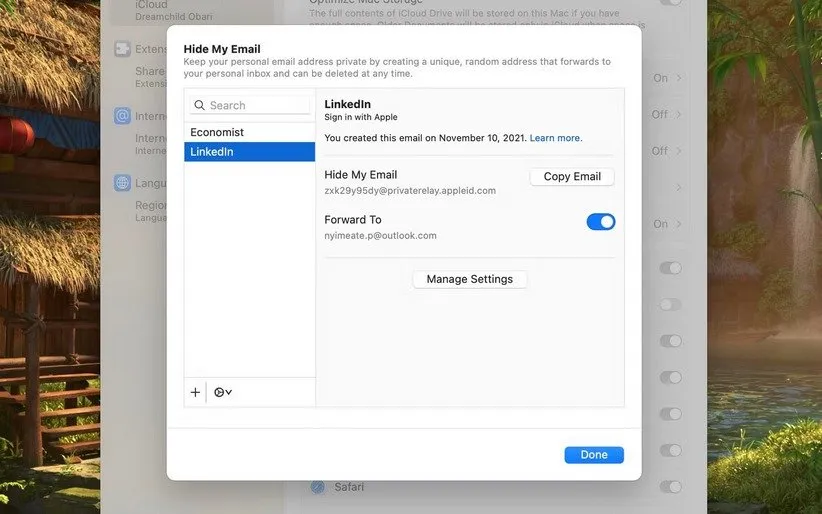The width and height of the screenshot is (822, 514).
Task: Click the Internet Accounts @ icon
Action: [122, 116]
